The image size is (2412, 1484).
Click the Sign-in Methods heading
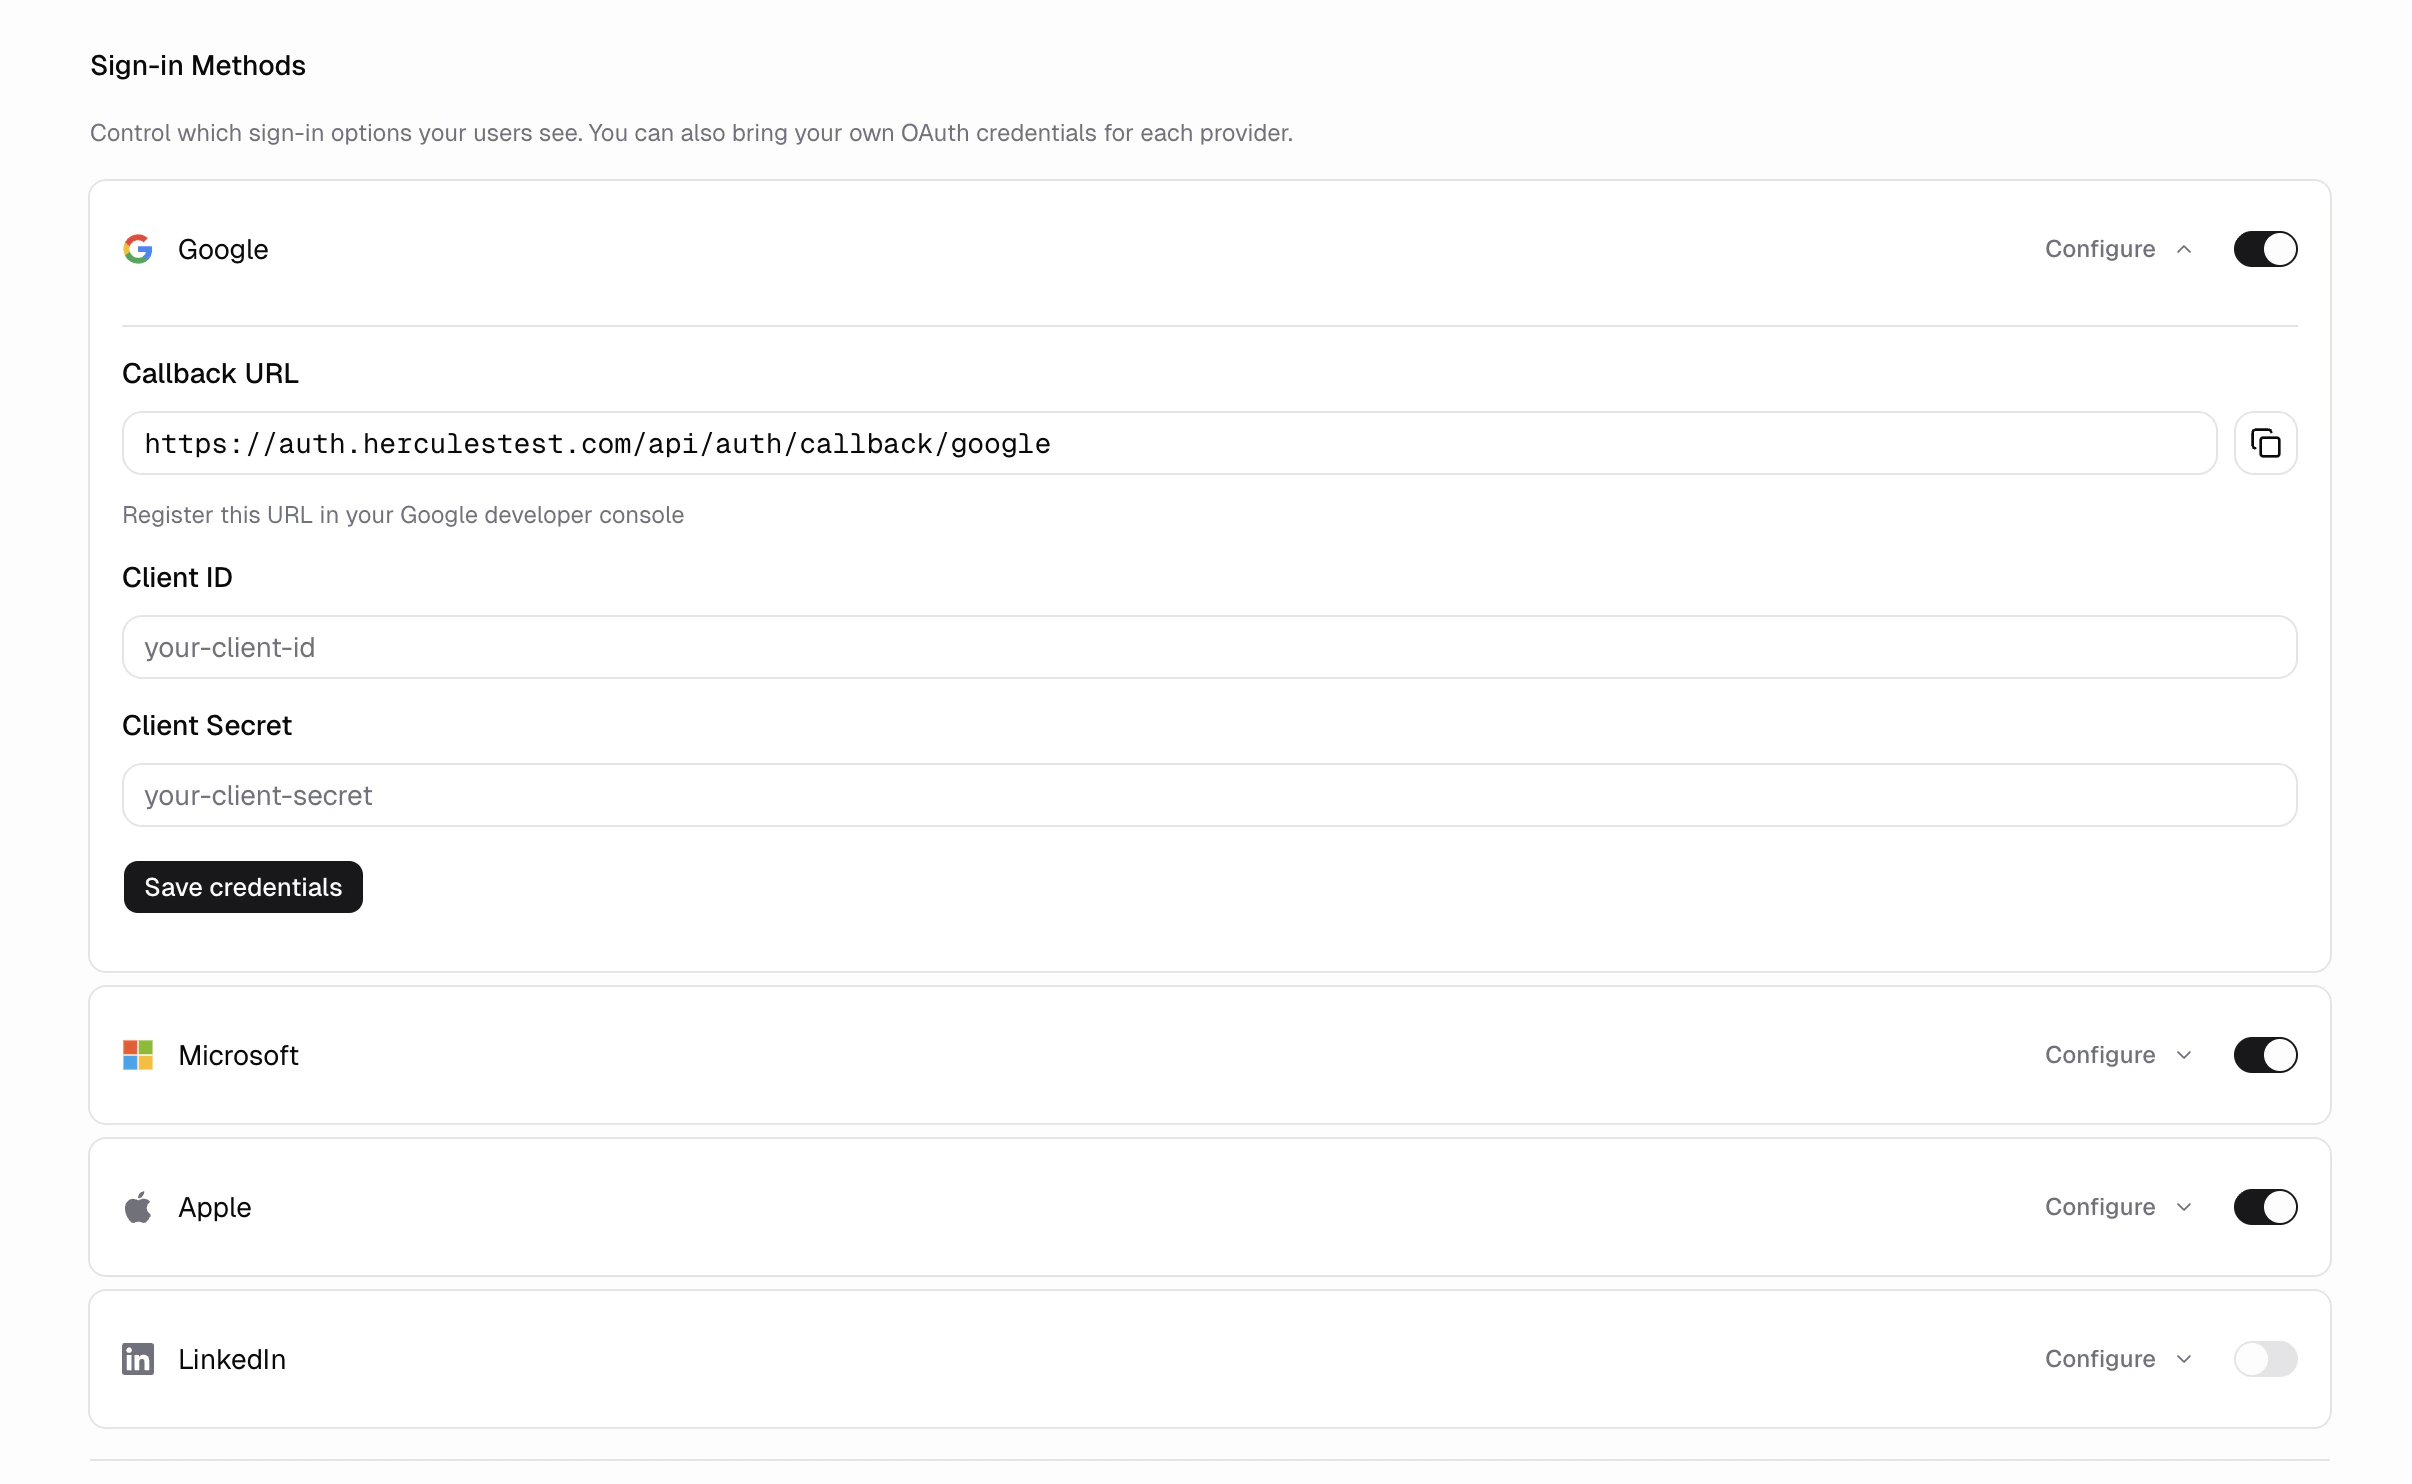click(x=198, y=65)
